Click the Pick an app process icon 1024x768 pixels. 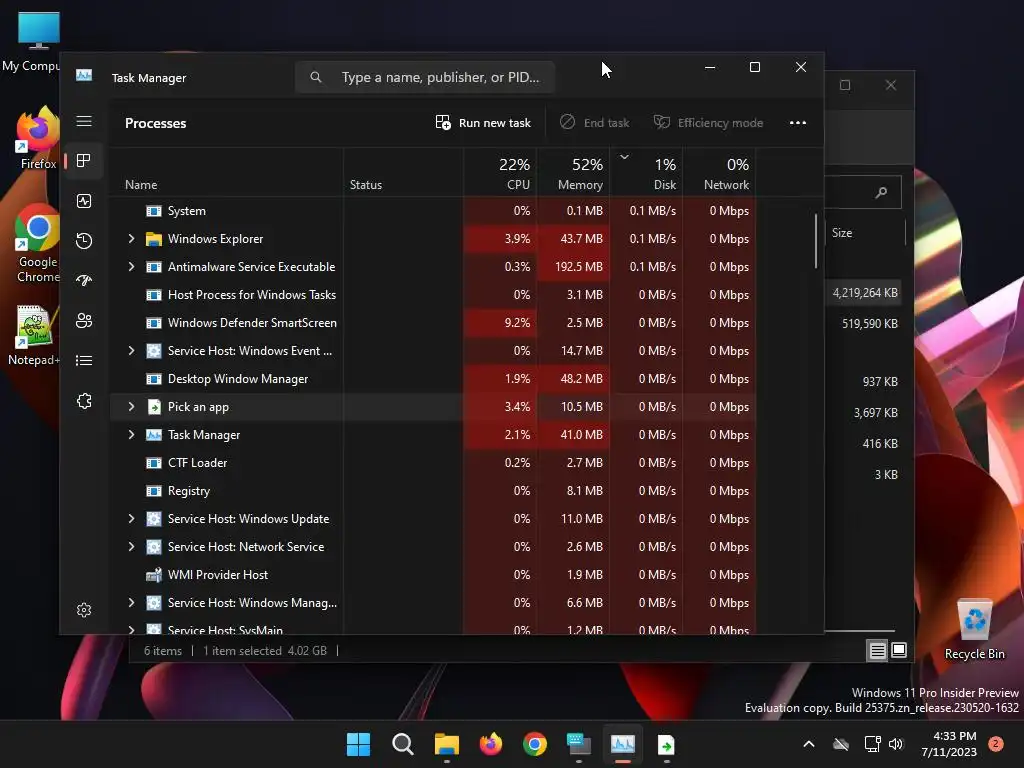point(153,407)
